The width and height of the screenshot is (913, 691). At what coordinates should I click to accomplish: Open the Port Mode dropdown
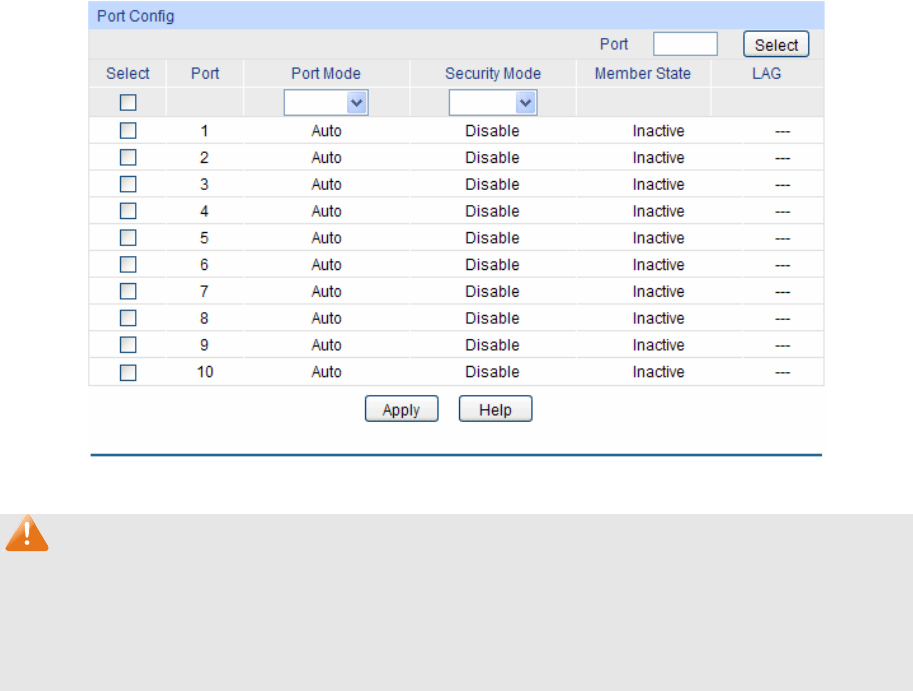pyautogui.click(x=326, y=102)
